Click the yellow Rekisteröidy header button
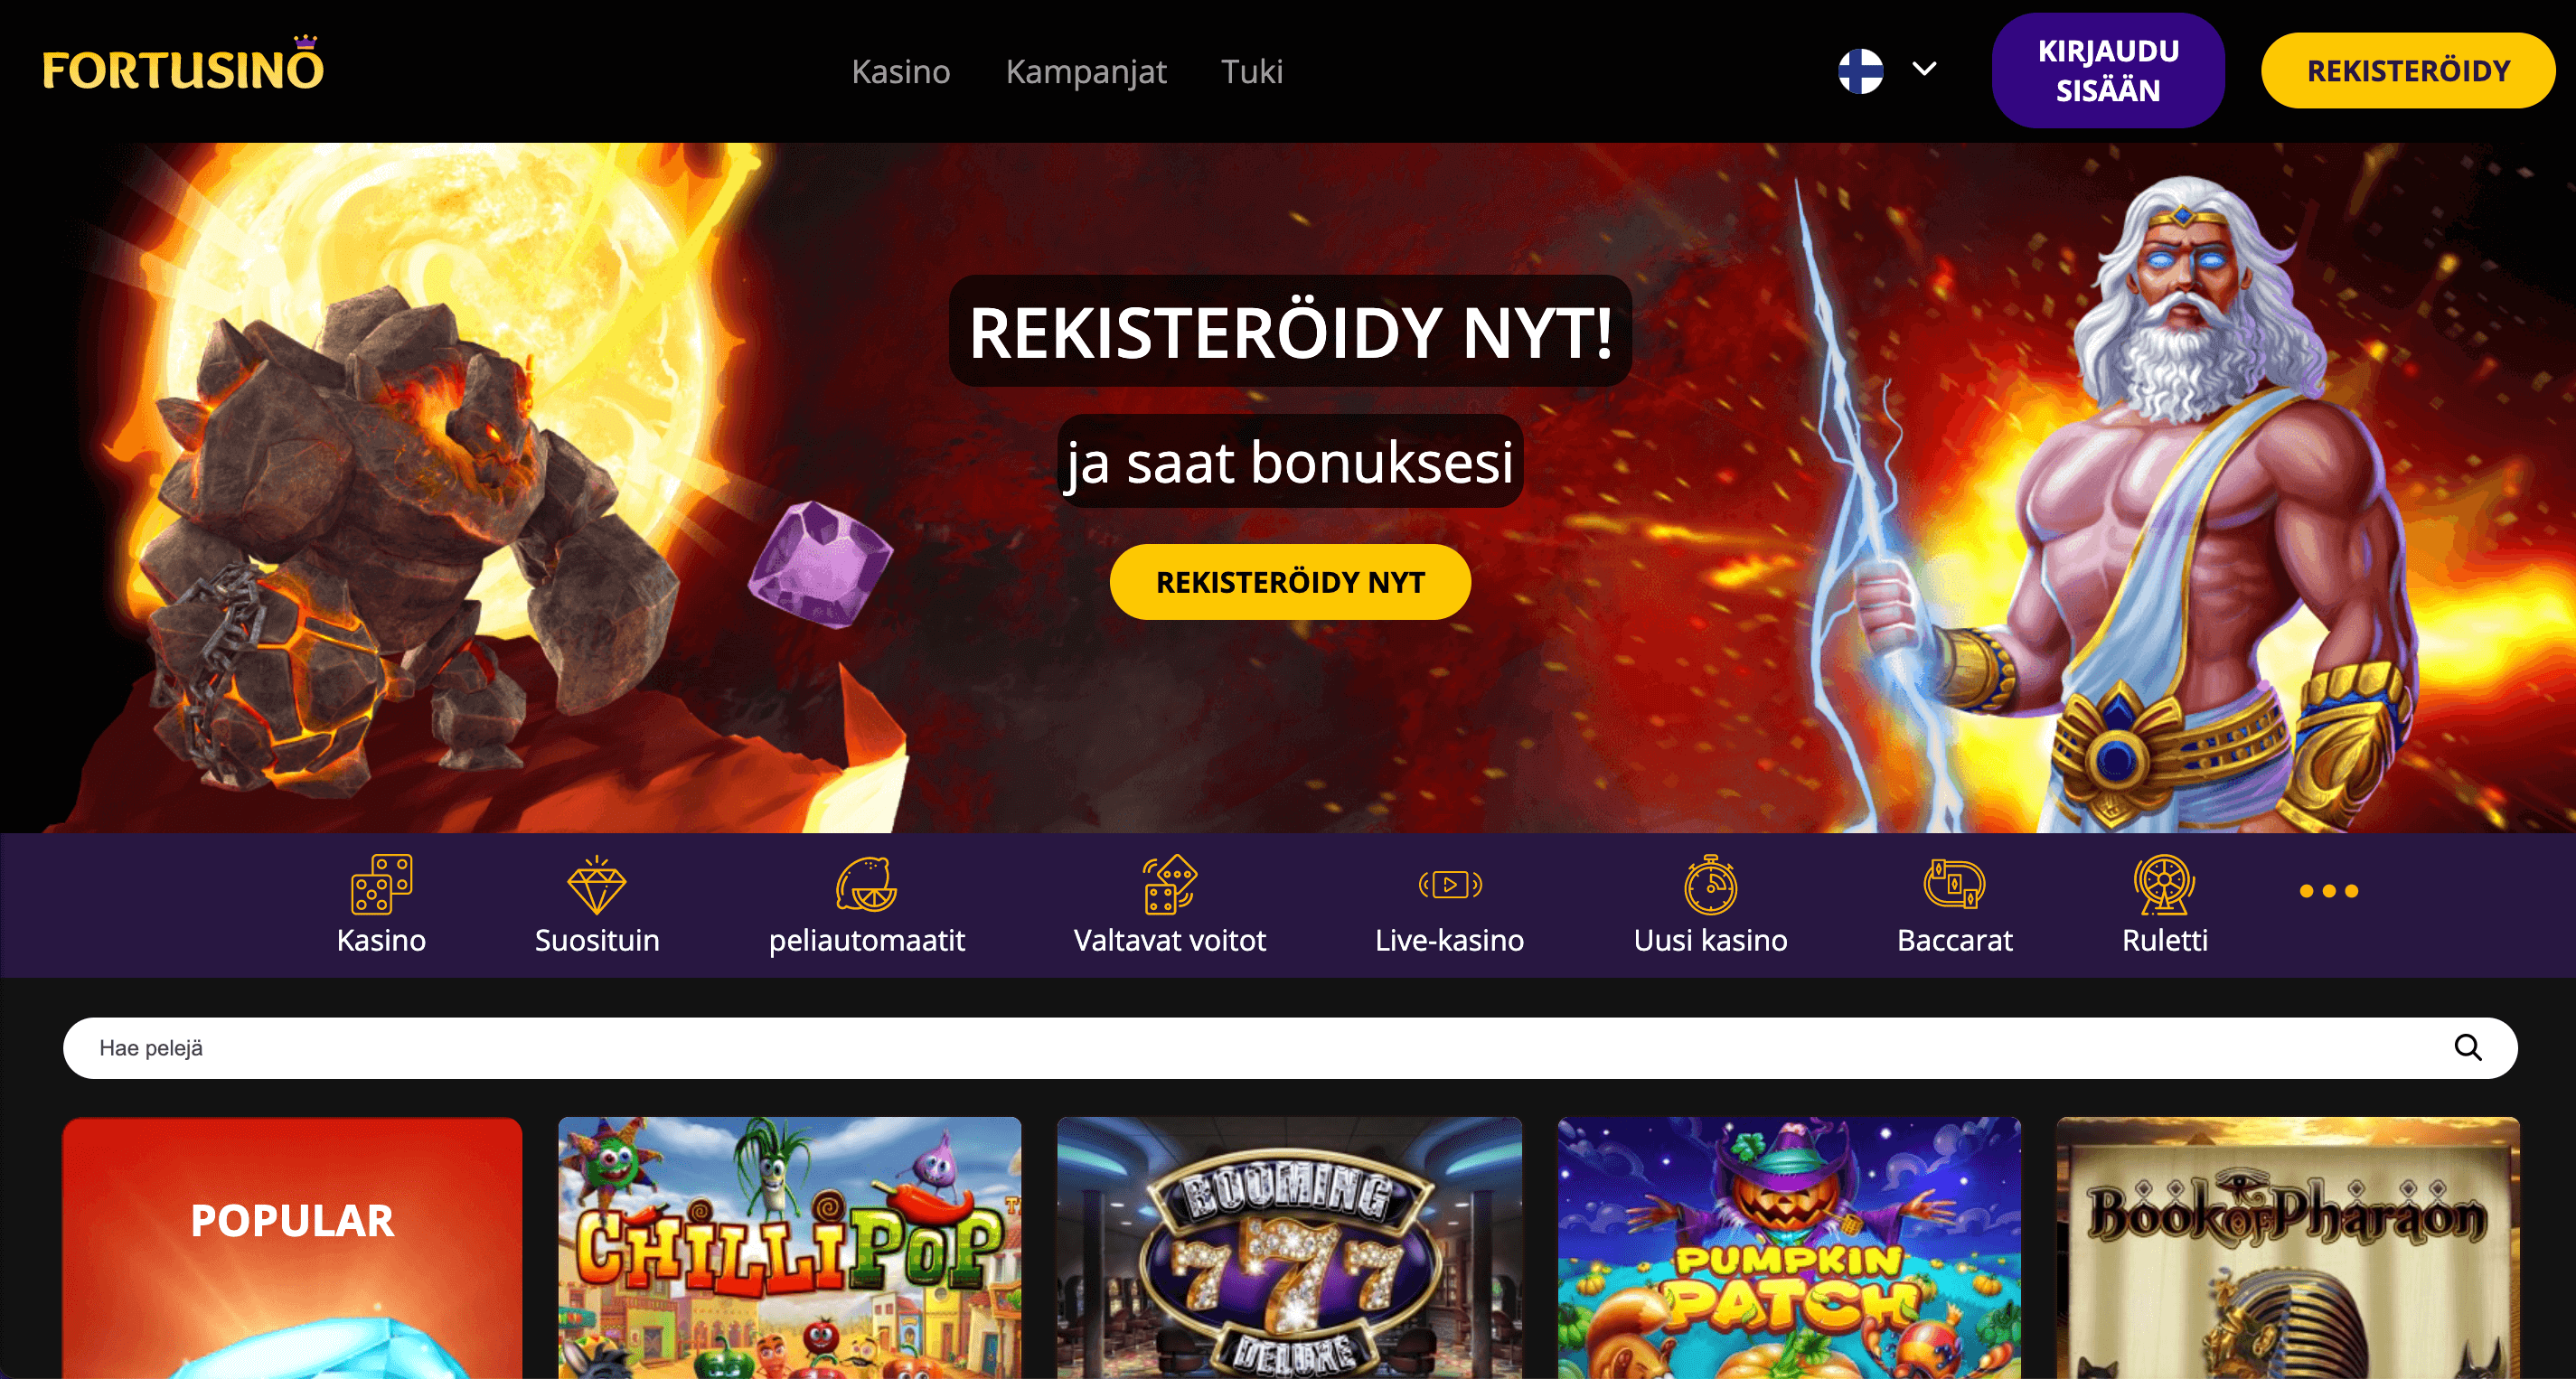Image resolution: width=2576 pixels, height=1379 pixels. pyautogui.click(x=2408, y=71)
